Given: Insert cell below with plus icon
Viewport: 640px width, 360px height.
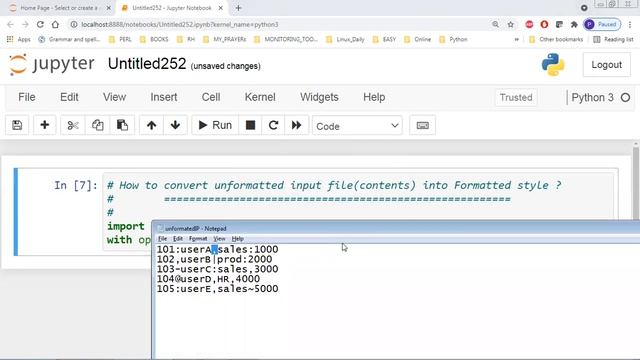Looking at the screenshot, I should [x=44, y=125].
